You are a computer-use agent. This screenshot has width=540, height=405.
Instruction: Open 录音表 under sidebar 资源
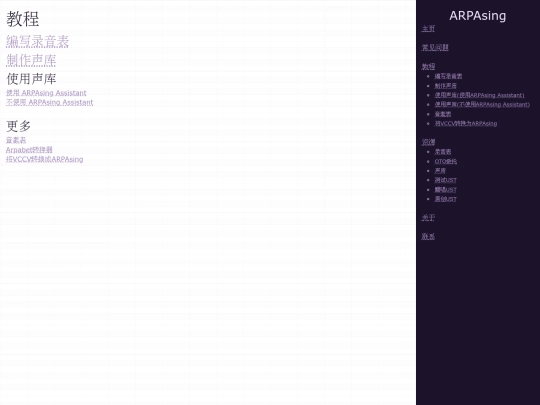443,152
